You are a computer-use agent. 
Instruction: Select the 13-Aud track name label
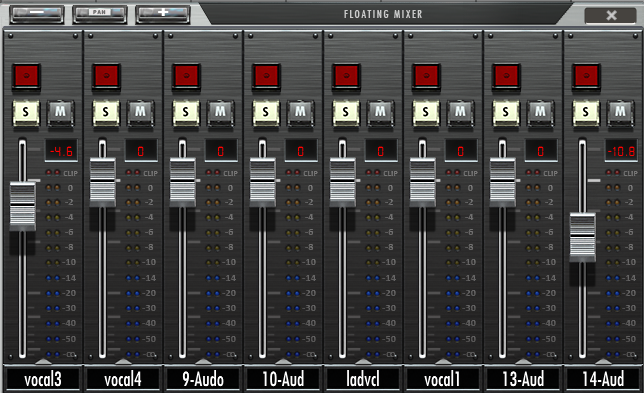coord(523,379)
